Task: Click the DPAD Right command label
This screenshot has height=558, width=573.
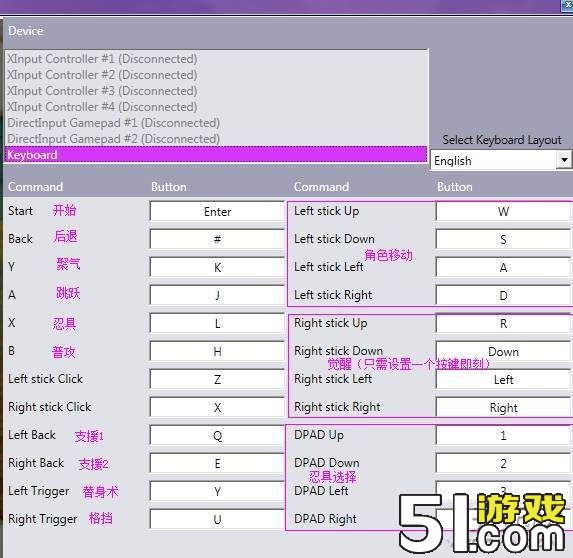Action: pyautogui.click(x=325, y=519)
